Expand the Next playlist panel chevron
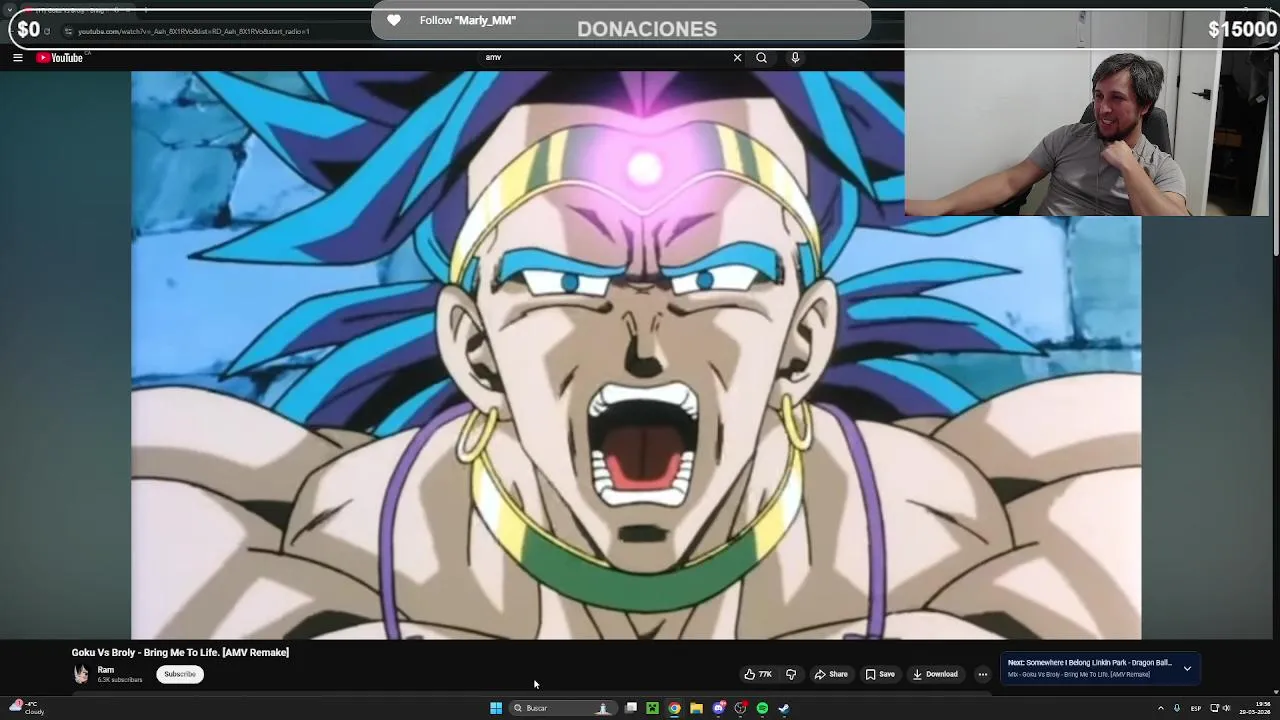Viewport: 1280px width, 720px height. 1187,668
